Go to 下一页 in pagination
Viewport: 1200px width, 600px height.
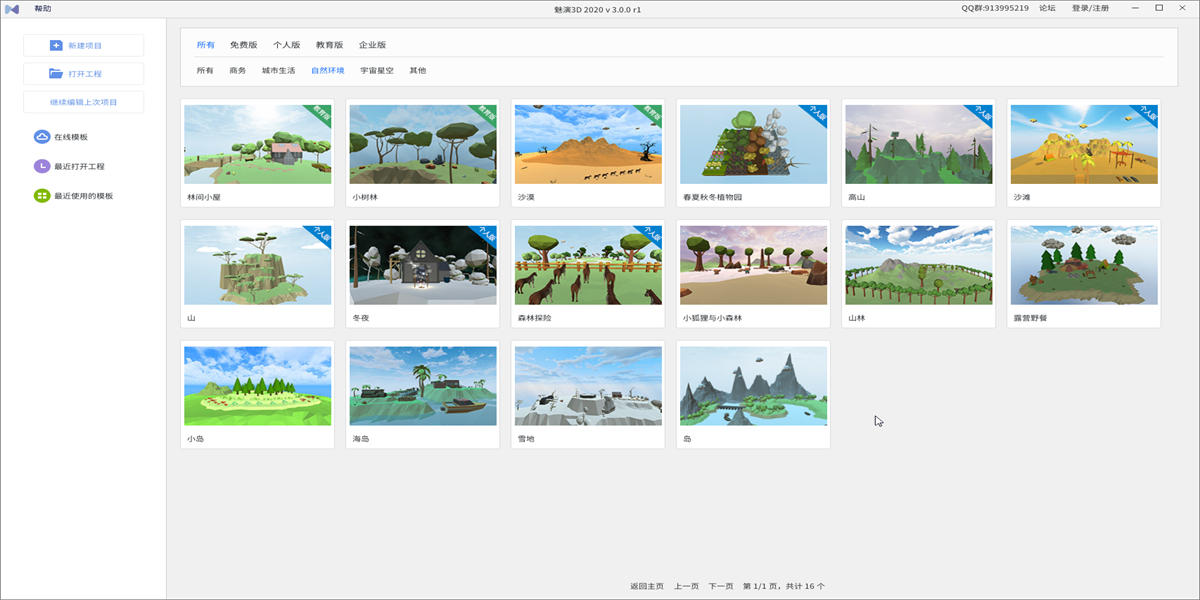pyautogui.click(x=721, y=586)
